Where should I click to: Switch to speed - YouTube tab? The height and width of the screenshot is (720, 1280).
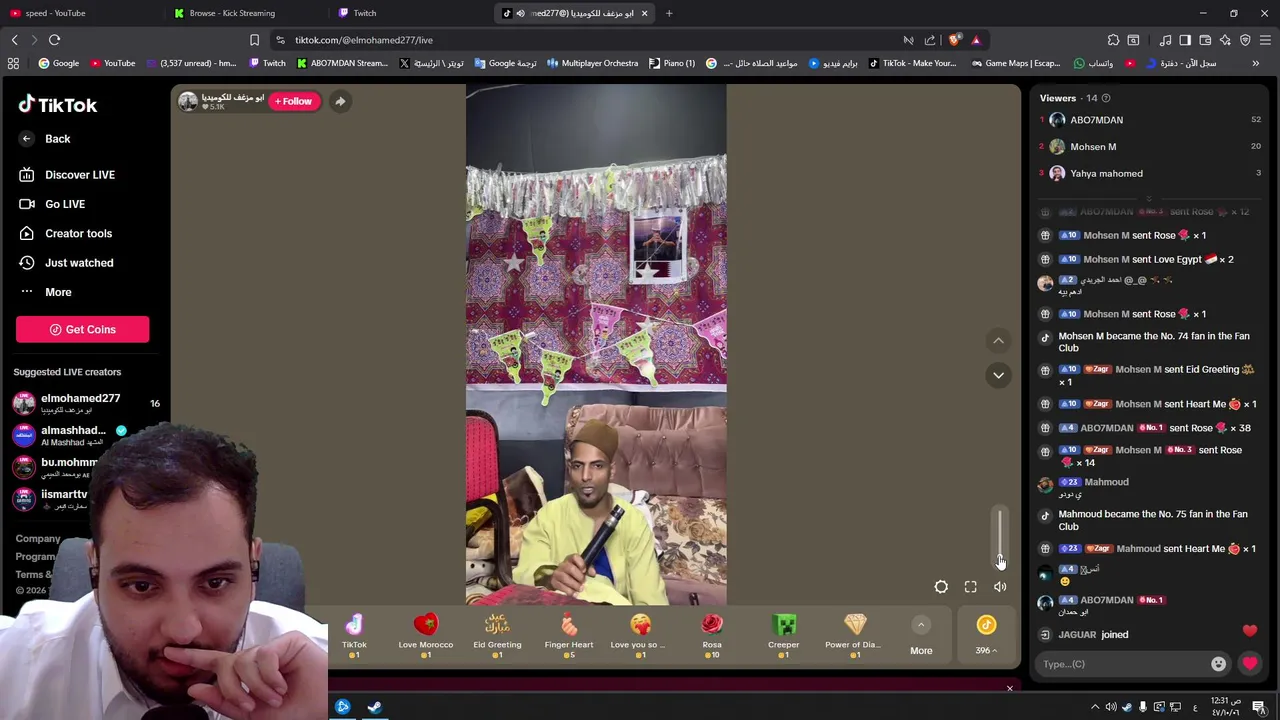click(x=82, y=13)
